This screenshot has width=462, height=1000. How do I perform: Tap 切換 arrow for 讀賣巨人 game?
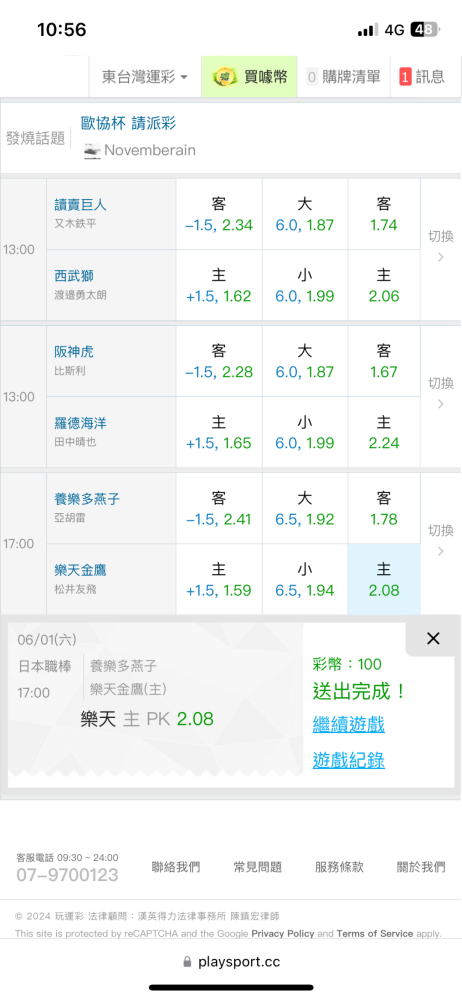440,249
